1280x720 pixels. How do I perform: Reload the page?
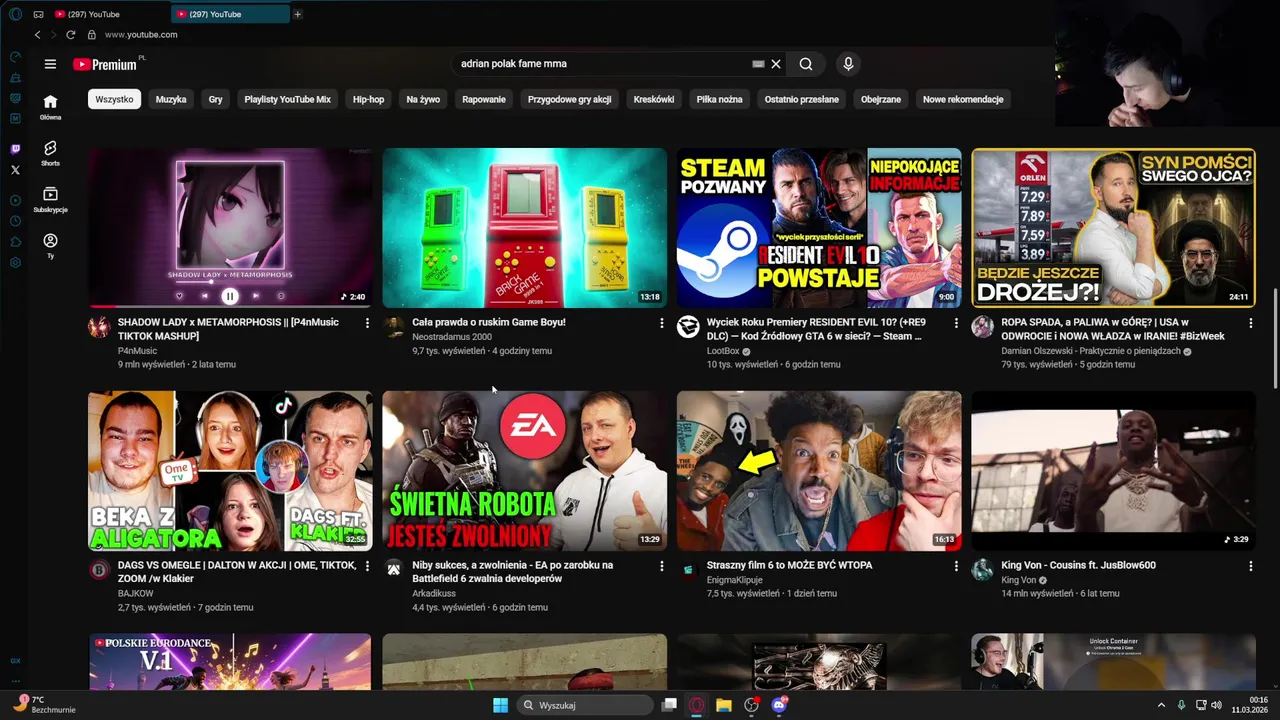pos(70,35)
